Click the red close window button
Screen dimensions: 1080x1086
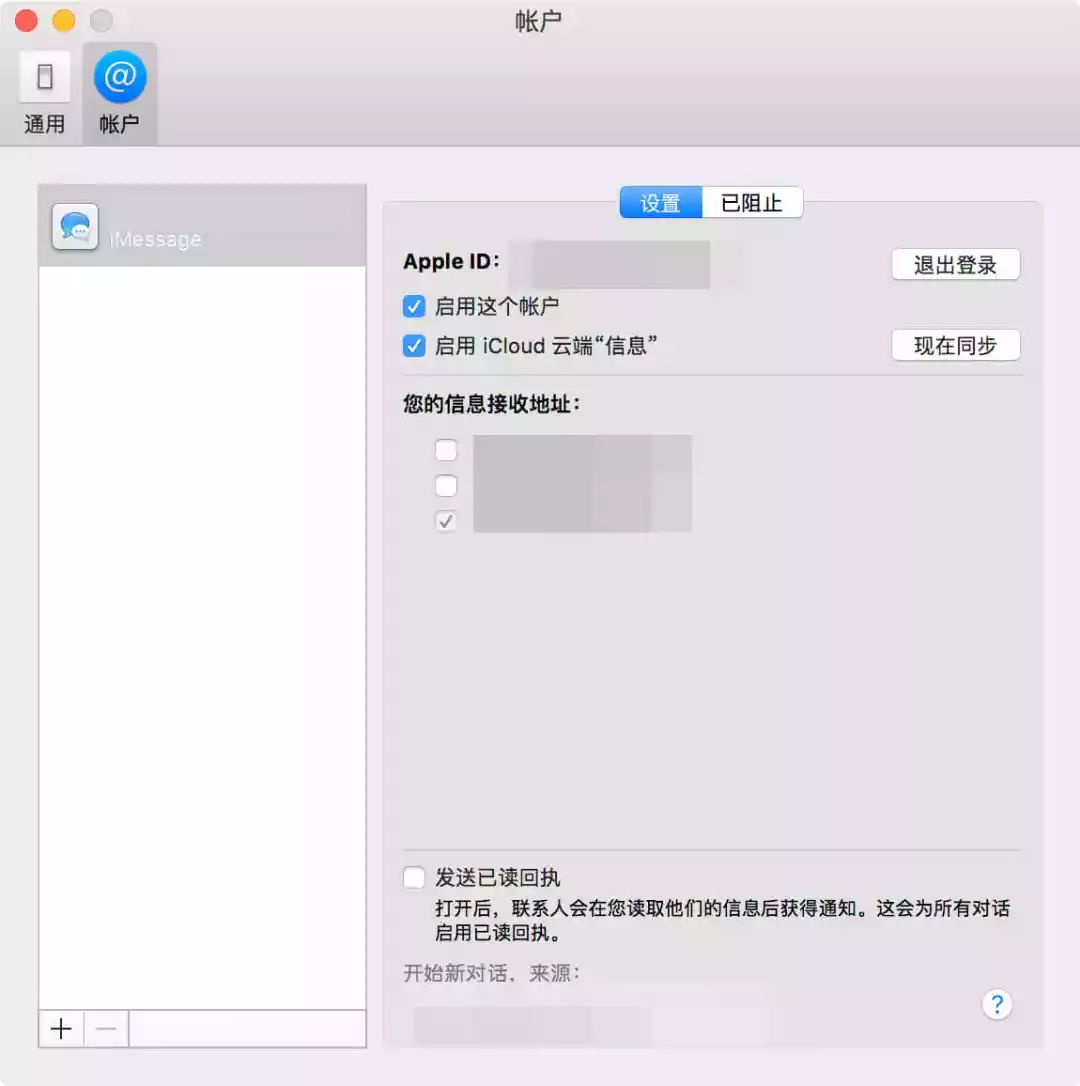(x=26, y=21)
